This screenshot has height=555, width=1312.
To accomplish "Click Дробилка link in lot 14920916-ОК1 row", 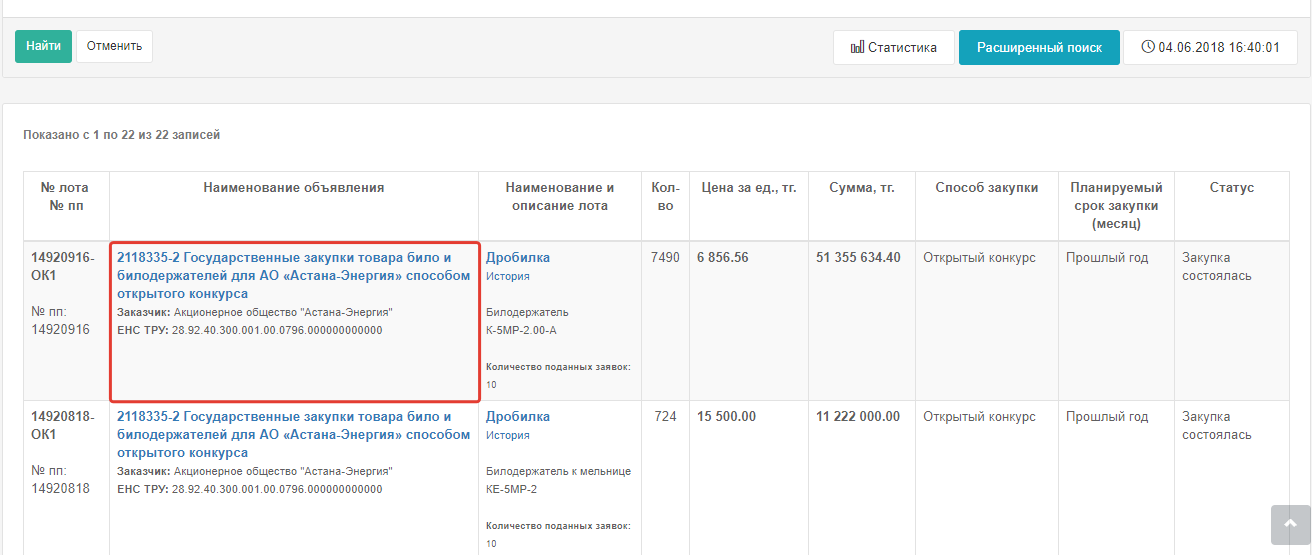I will (x=517, y=258).
